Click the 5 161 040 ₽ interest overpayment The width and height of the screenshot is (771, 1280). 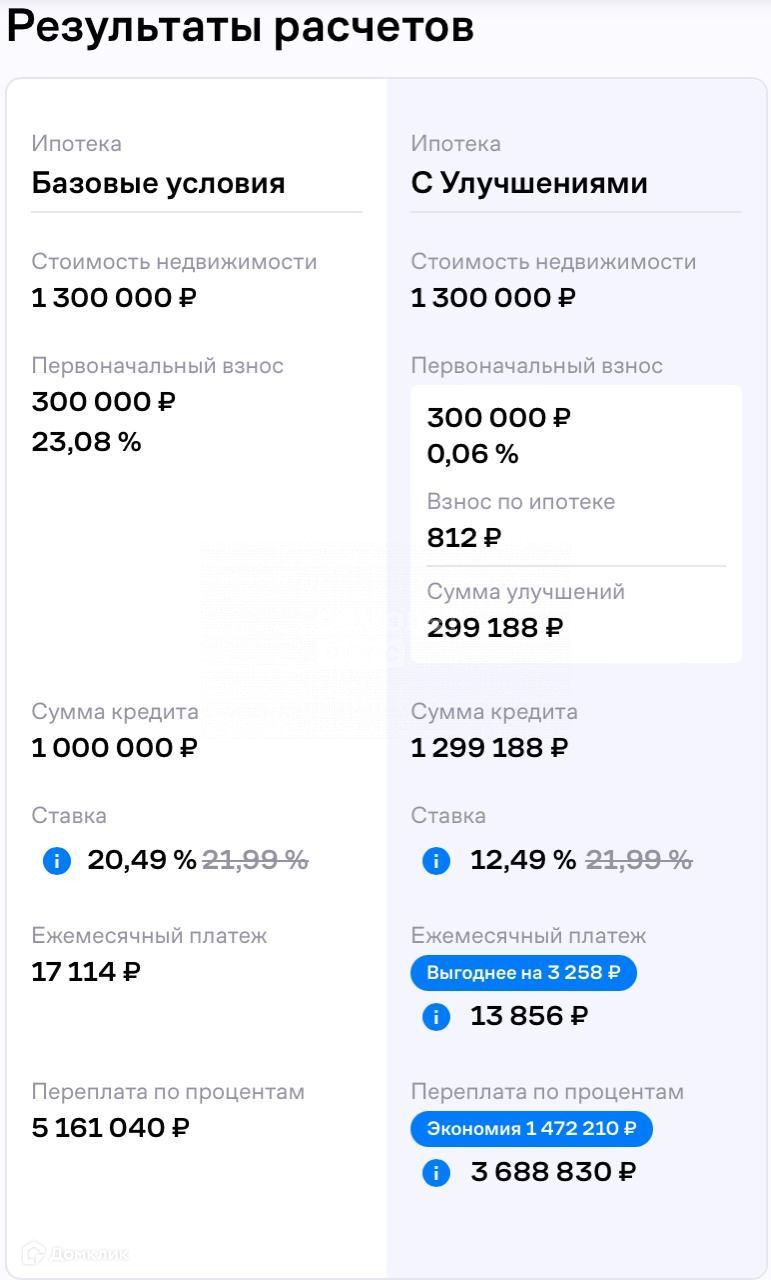tap(110, 1128)
